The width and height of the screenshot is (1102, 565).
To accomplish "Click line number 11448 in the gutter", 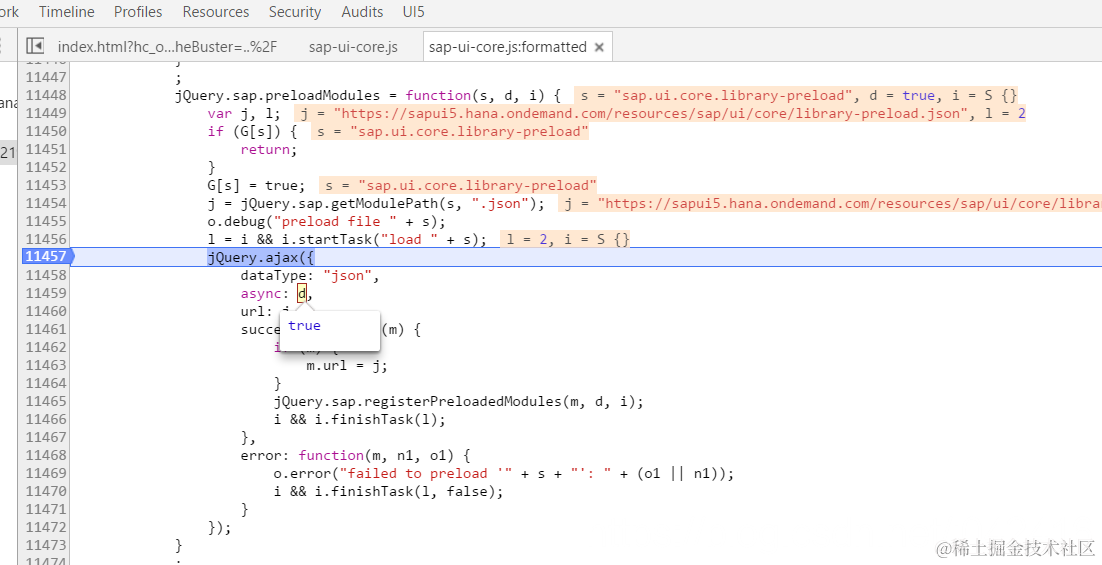I will (46, 95).
